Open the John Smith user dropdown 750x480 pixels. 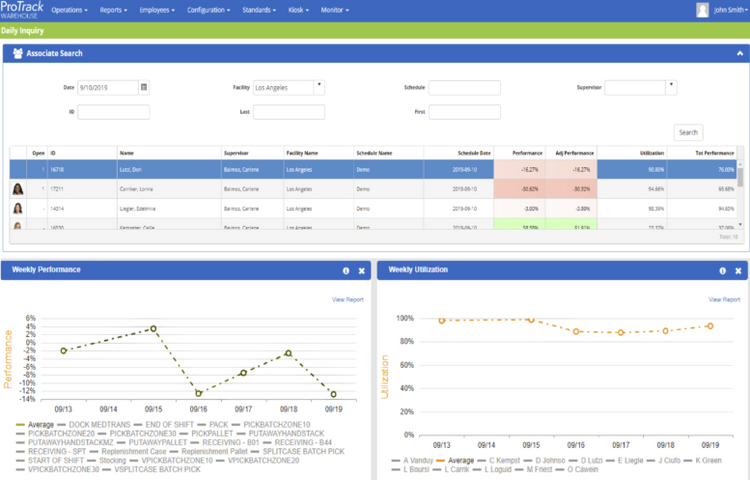pyautogui.click(x=730, y=10)
